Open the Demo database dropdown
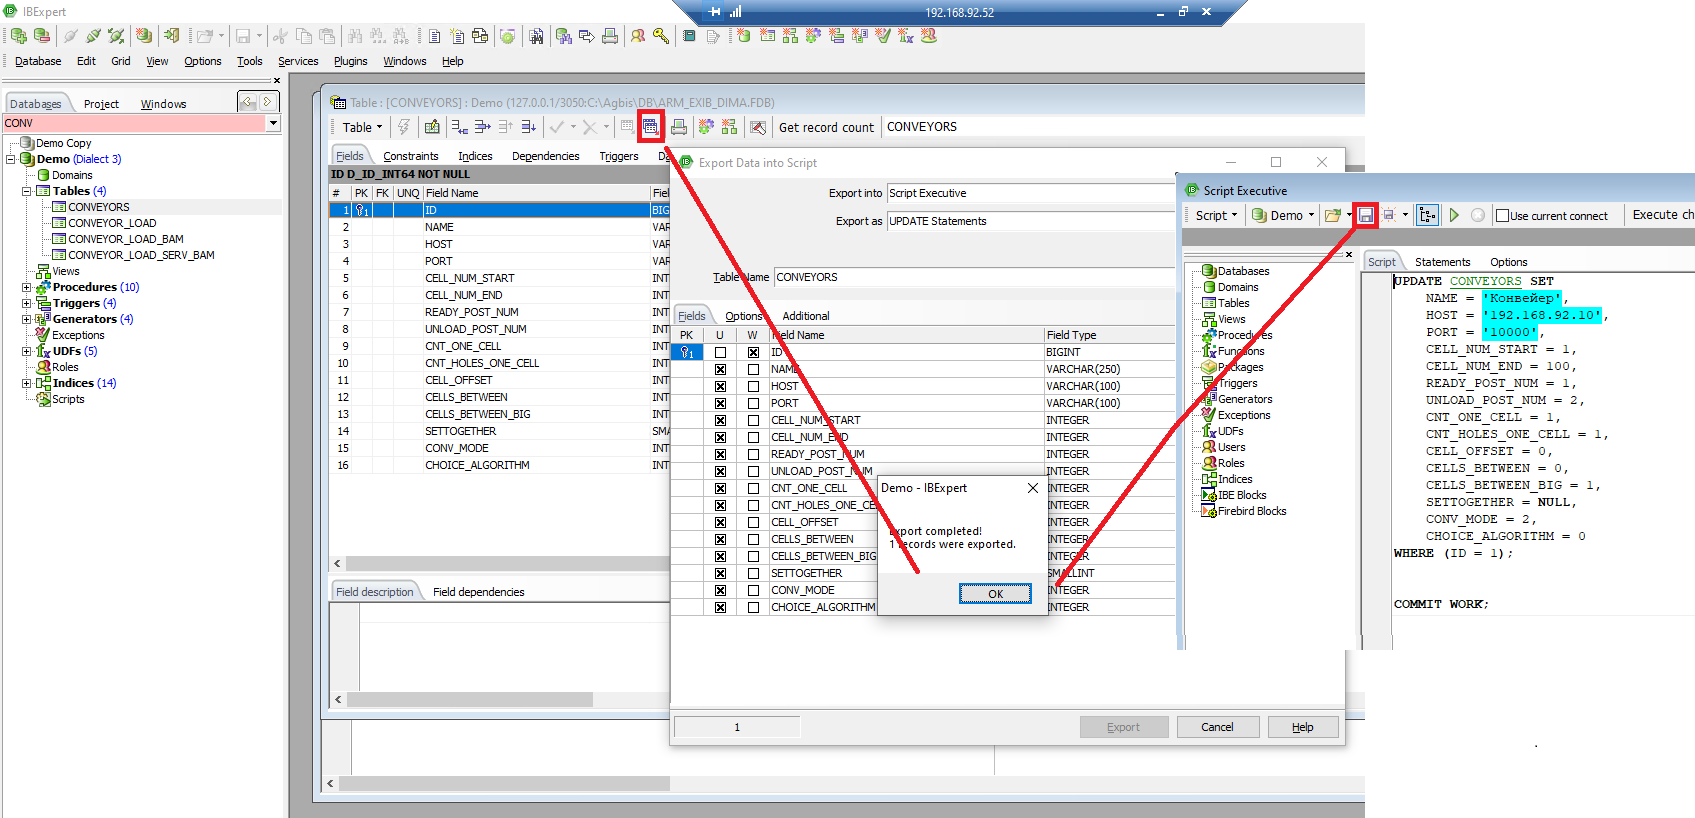Viewport: 1695px width, 818px height. tap(1283, 216)
